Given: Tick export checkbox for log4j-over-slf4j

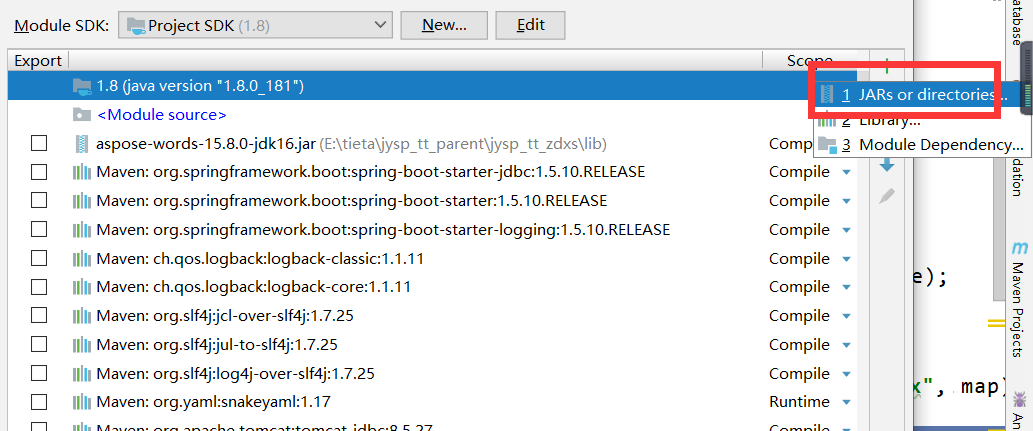Looking at the screenshot, I should (x=39, y=374).
